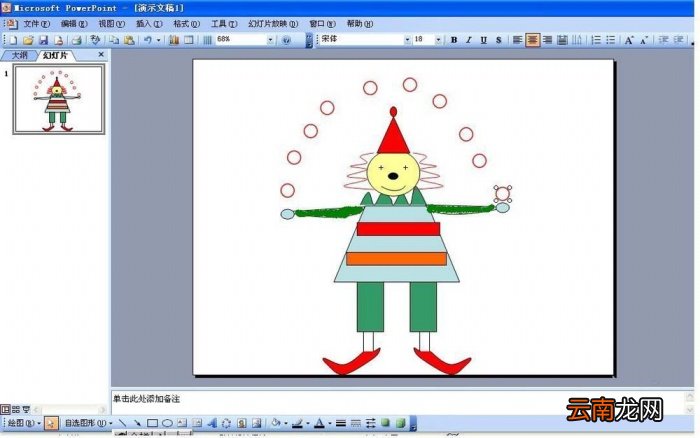Toggle Underline formatting
The width and height of the screenshot is (700, 438).
click(x=483, y=40)
